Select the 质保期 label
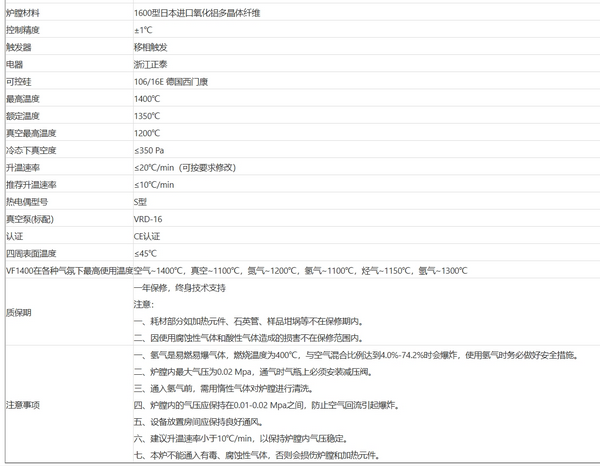 point(18,313)
